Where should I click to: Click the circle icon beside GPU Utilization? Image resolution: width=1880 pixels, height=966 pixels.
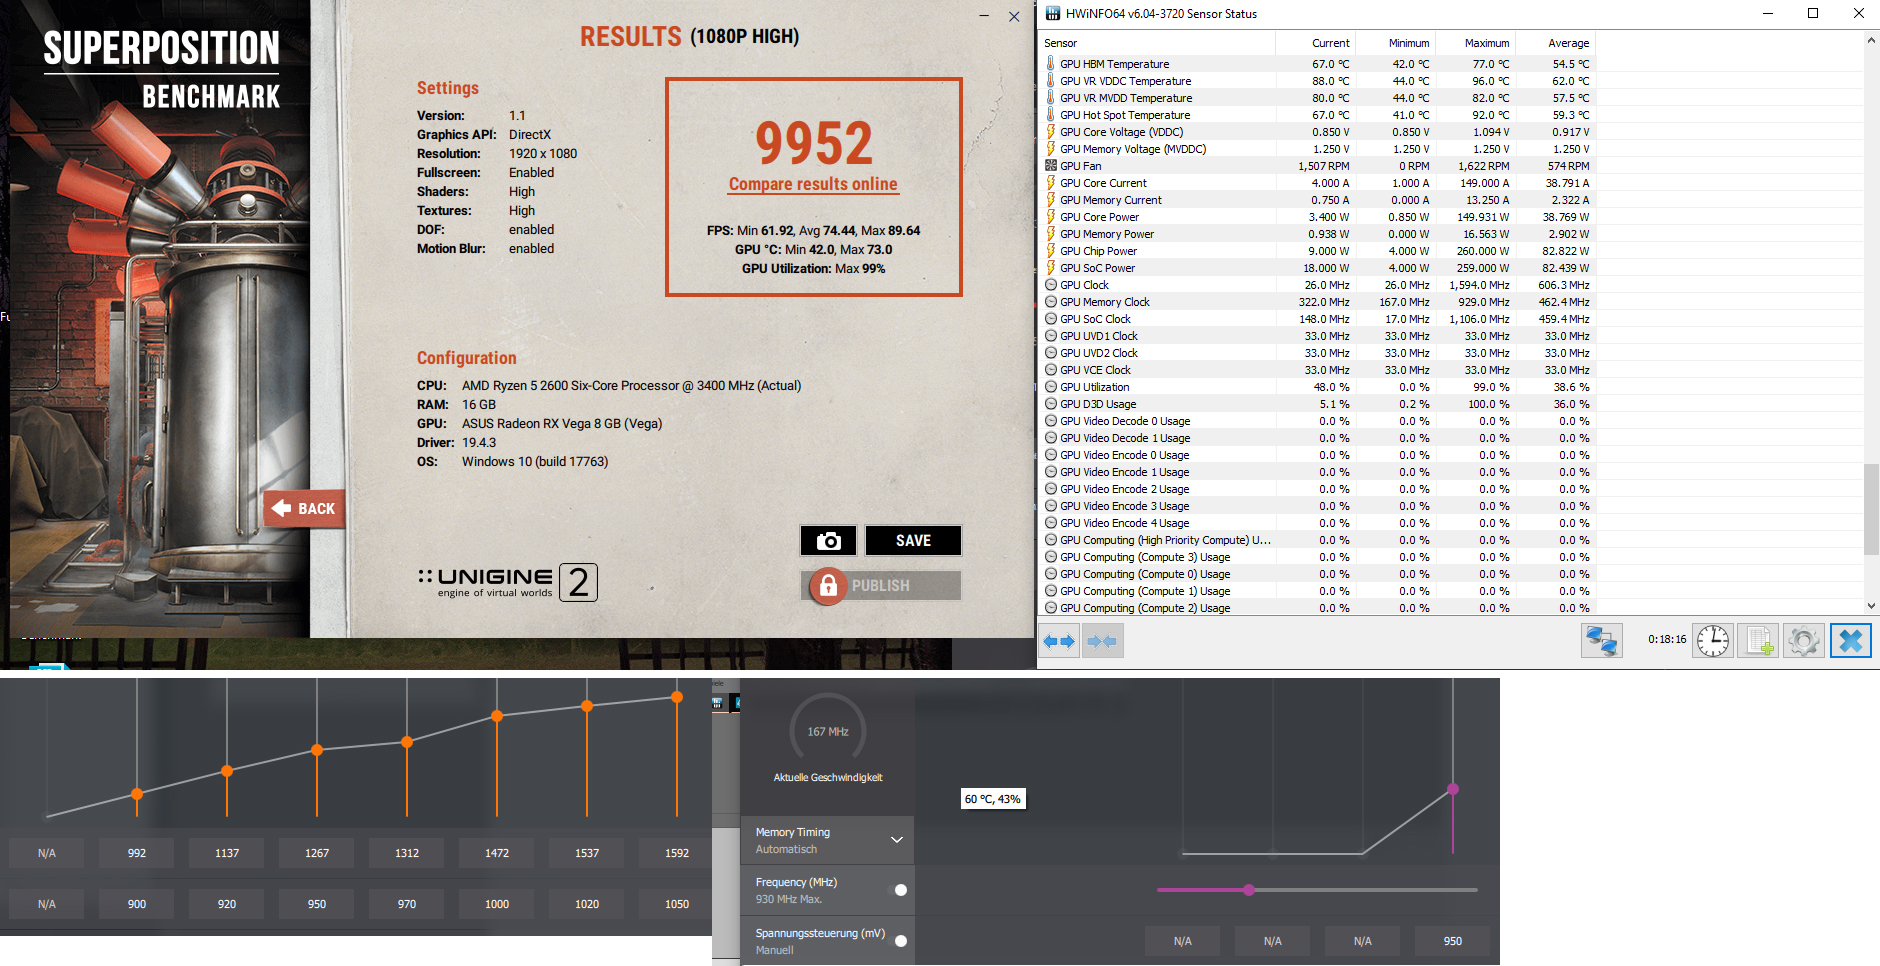pos(1050,387)
